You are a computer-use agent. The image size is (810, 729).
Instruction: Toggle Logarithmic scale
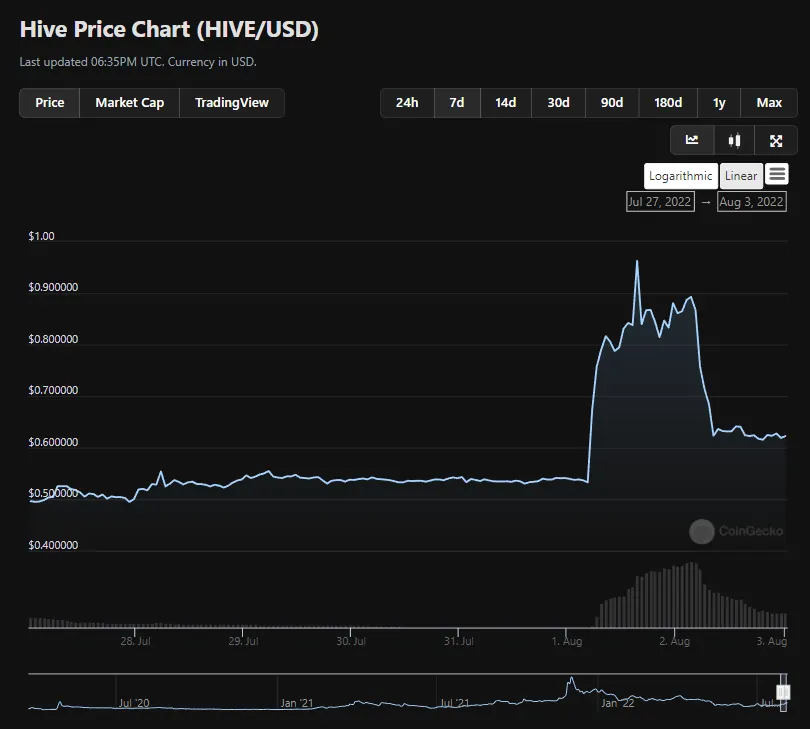coord(681,176)
